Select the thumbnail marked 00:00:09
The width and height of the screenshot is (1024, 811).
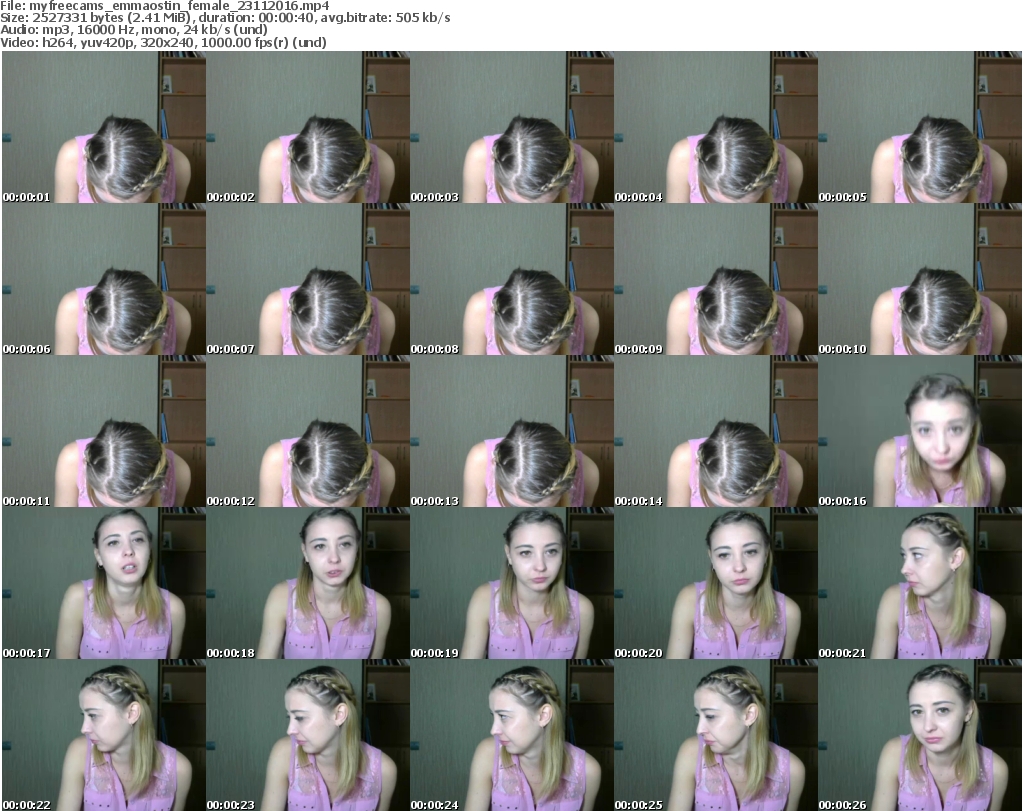click(x=716, y=279)
